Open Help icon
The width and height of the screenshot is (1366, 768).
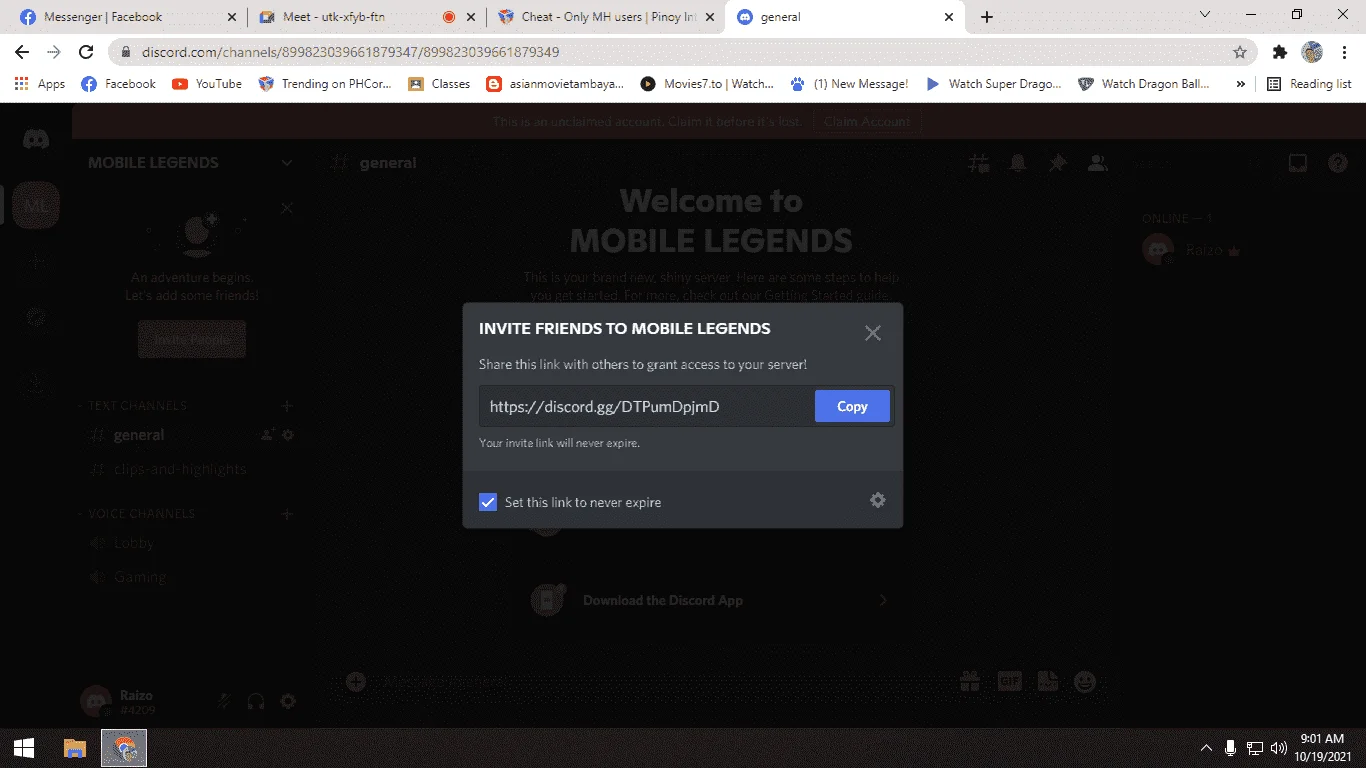click(x=1338, y=163)
